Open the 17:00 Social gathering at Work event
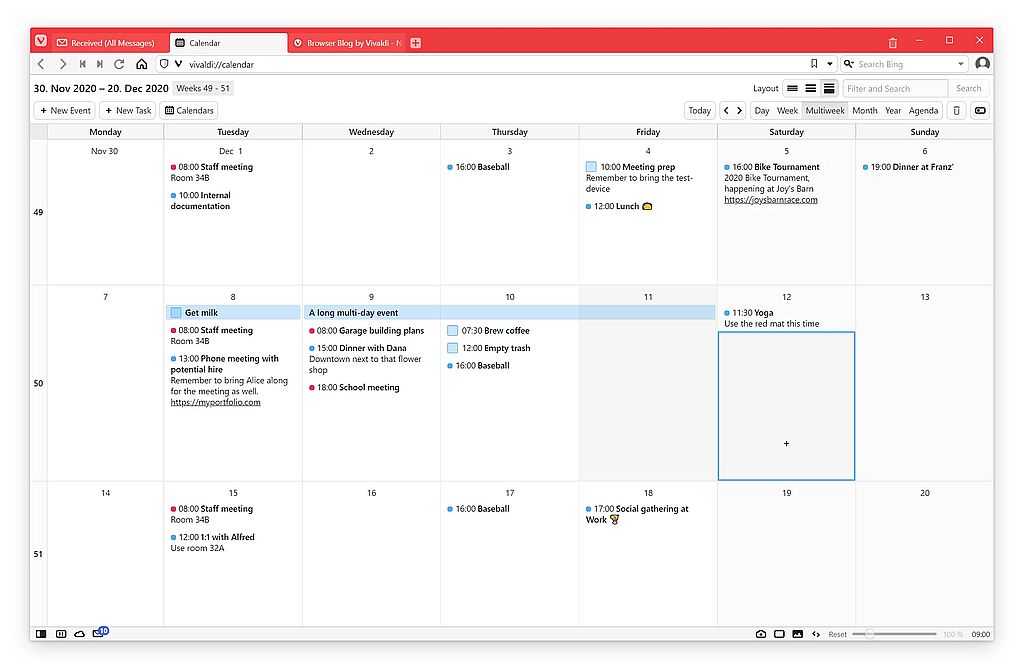Image resolution: width=1024 pixels, height=668 pixels. (x=637, y=515)
